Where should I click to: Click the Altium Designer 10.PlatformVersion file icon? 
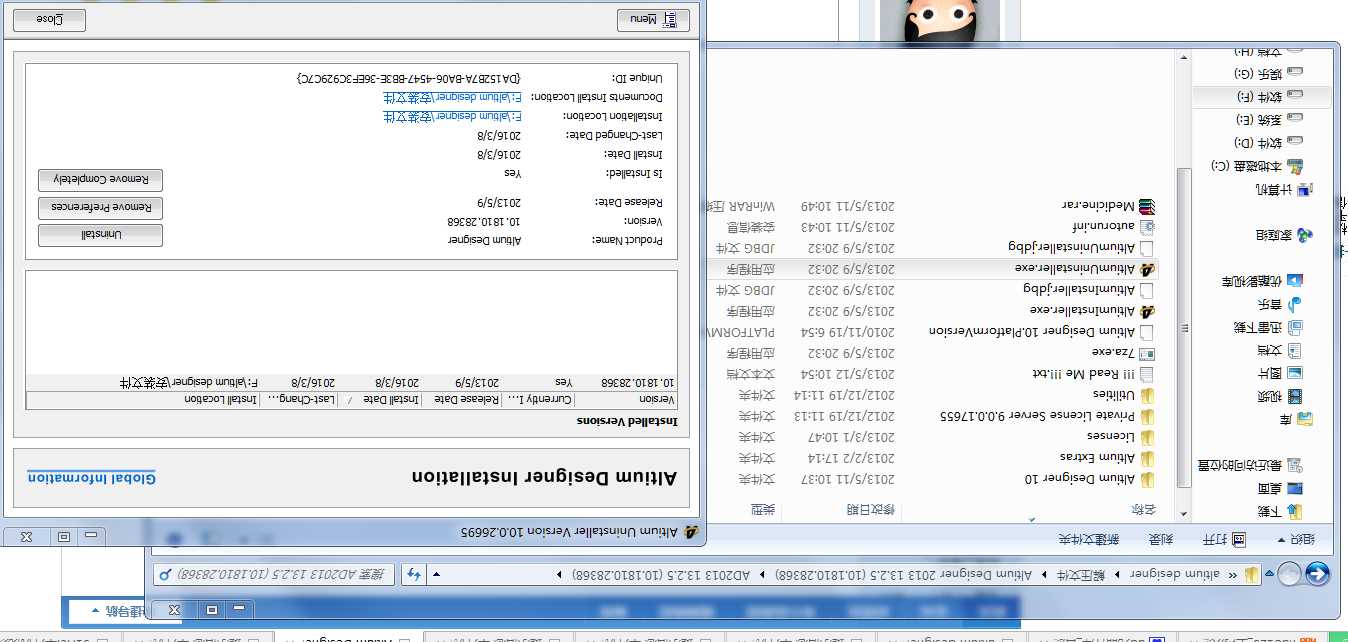(x=1147, y=332)
